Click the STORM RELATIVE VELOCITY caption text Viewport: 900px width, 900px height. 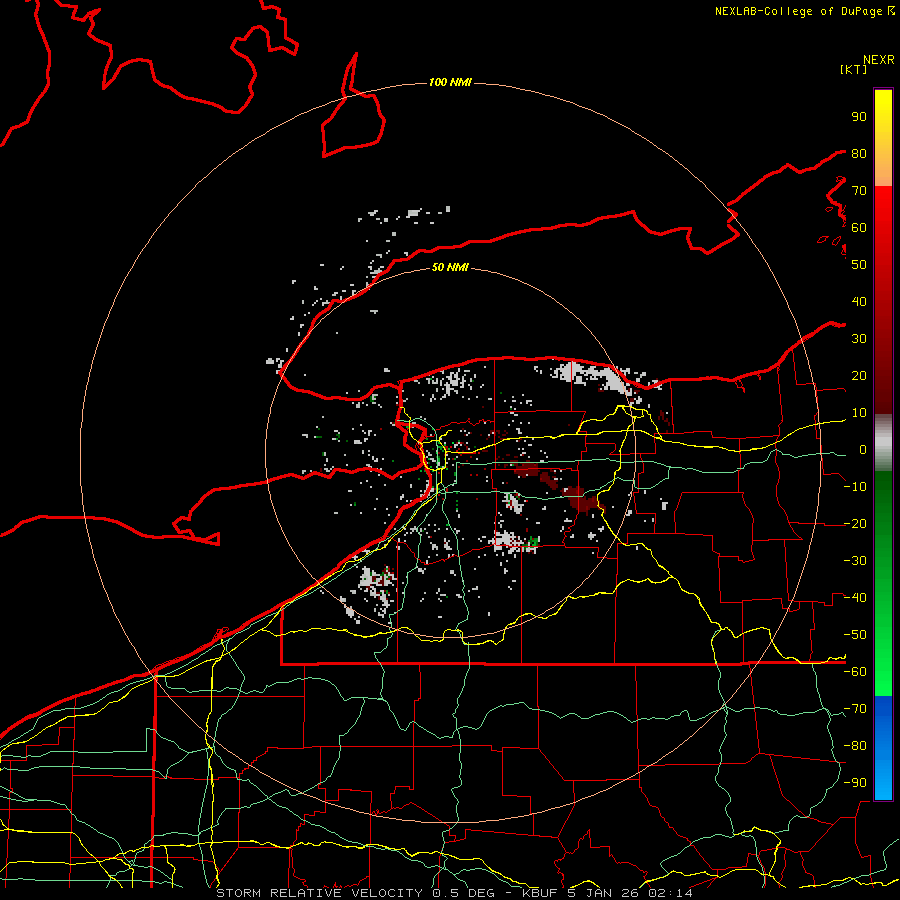(320, 893)
